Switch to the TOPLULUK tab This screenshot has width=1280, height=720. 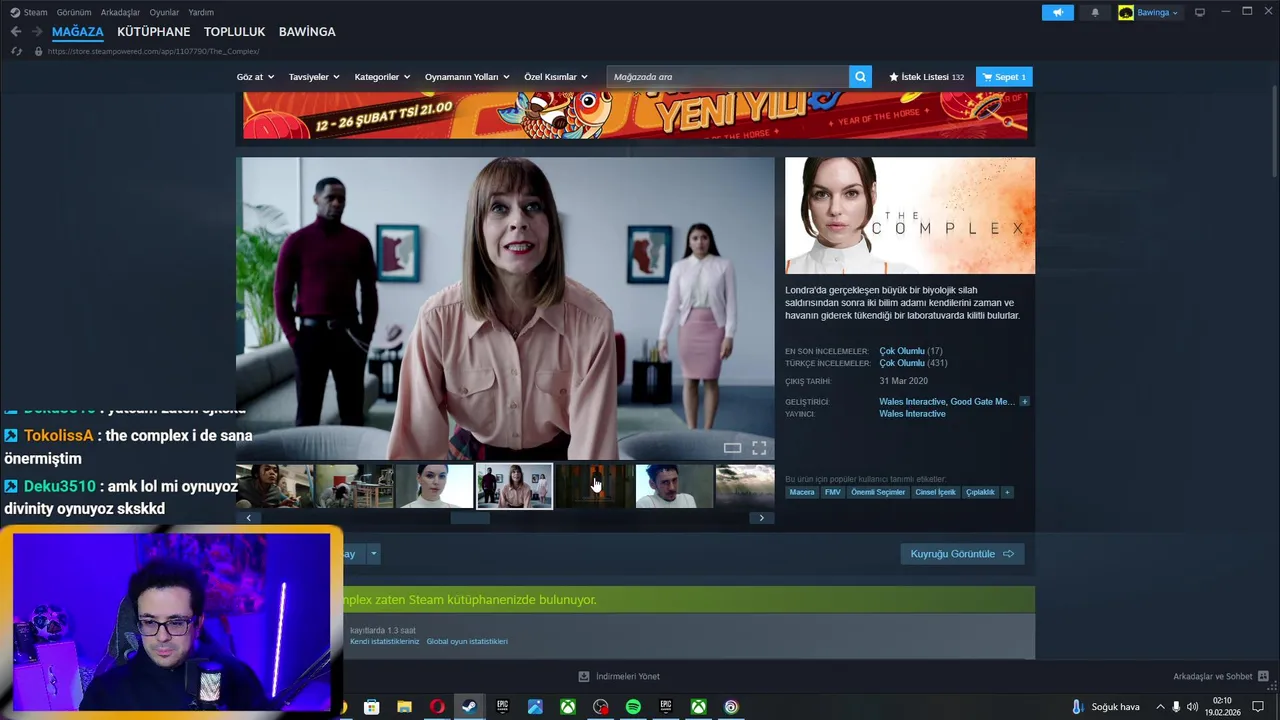coord(234,32)
